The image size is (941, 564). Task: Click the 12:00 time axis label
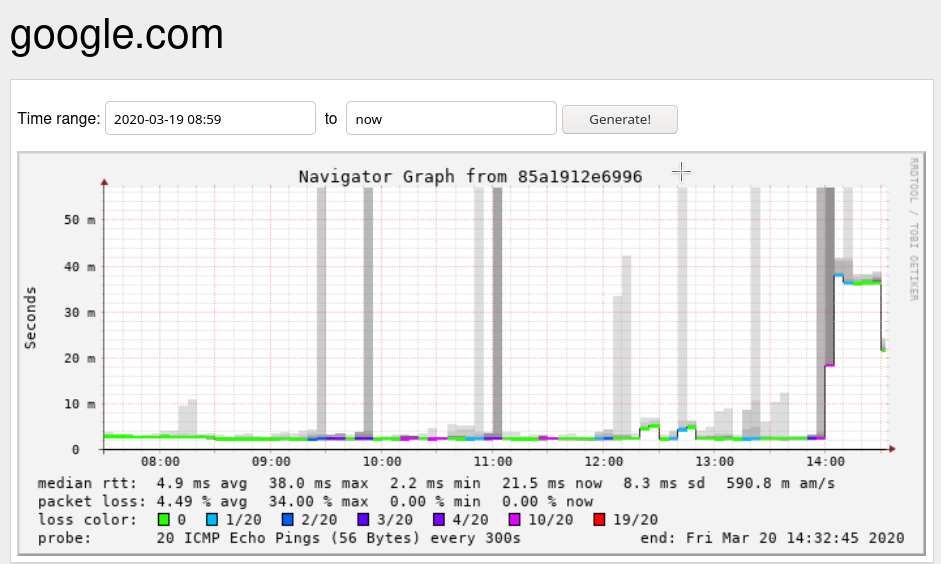[x=604, y=462]
